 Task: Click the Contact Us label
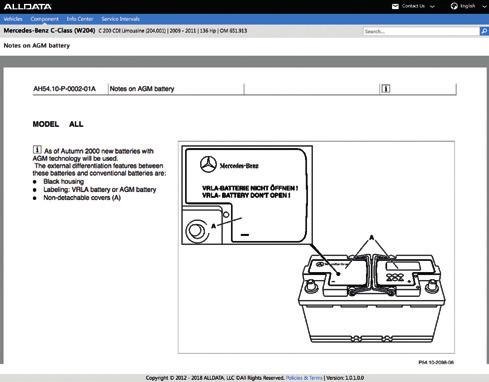413,6
